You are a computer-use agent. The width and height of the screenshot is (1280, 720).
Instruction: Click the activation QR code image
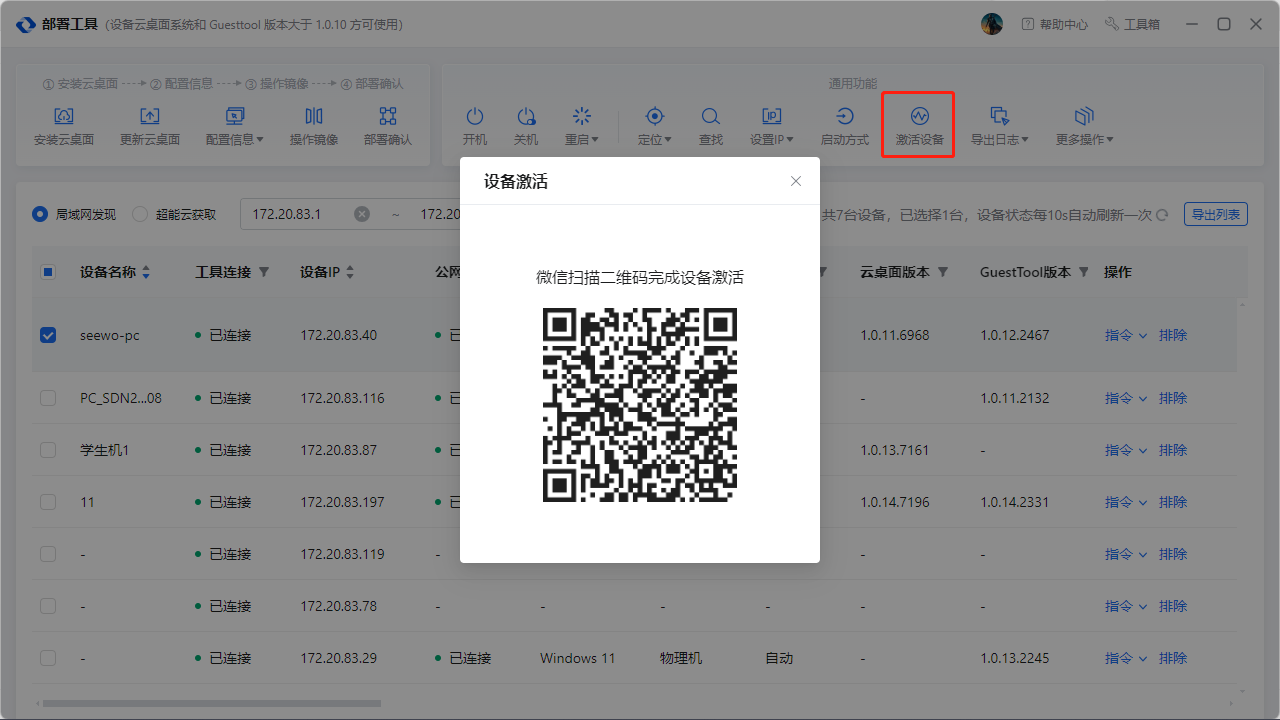[640, 405]
